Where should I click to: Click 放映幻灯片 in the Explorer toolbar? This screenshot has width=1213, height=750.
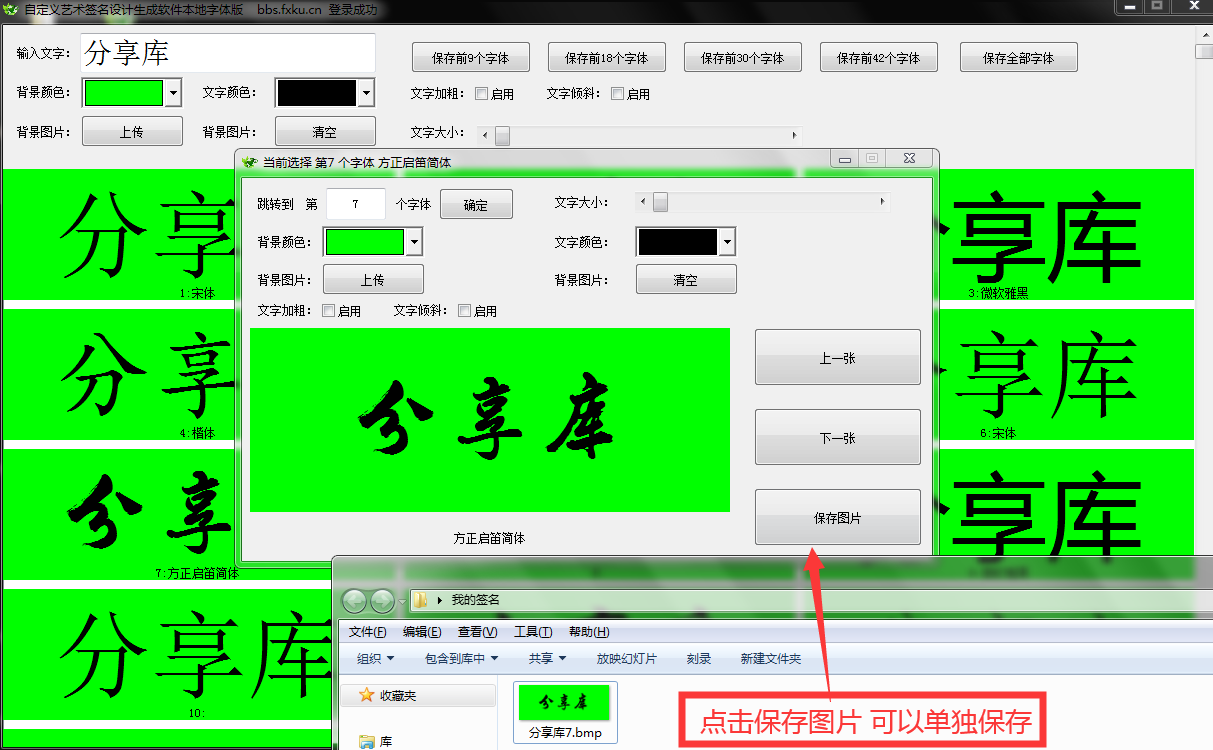[x=627, y=658]
